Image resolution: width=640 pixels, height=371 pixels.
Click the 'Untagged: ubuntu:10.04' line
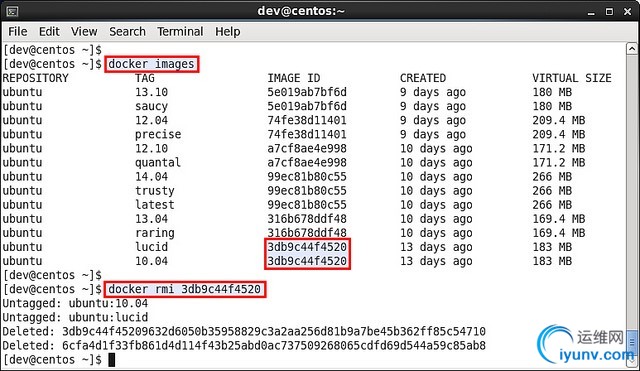click(x=75, y=303)
